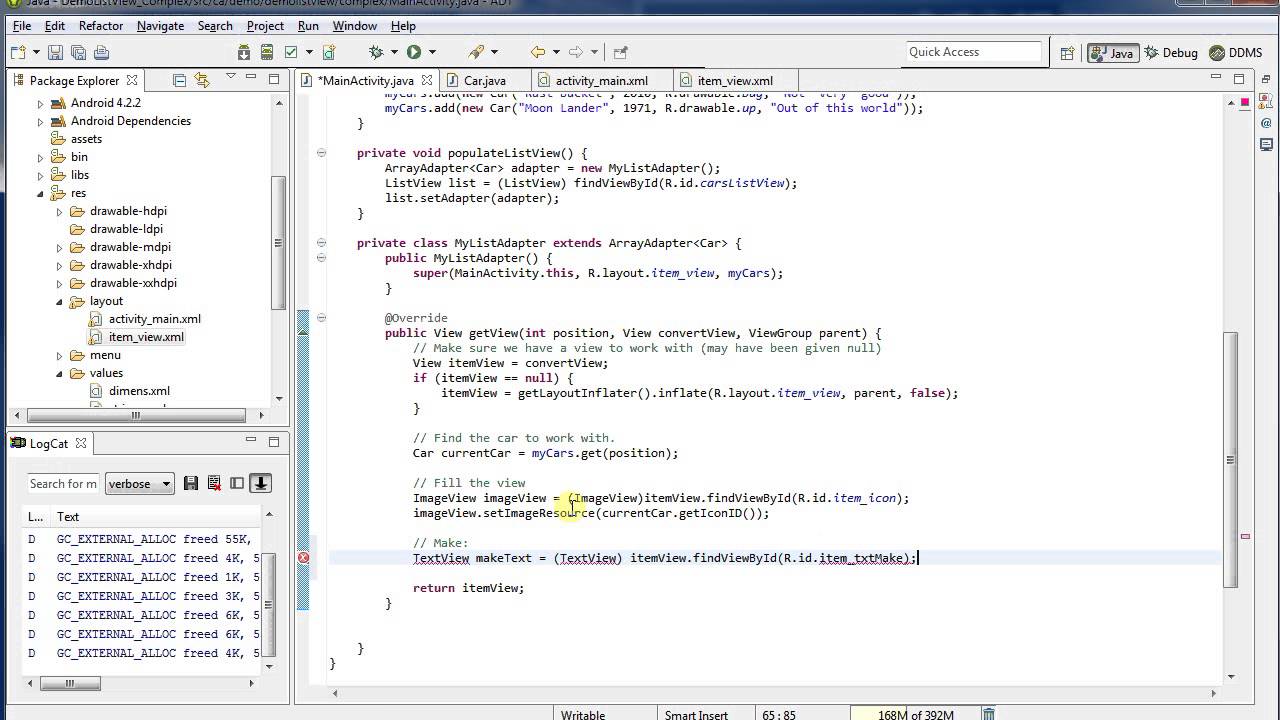Click the garbage collector trash icon

988,714
